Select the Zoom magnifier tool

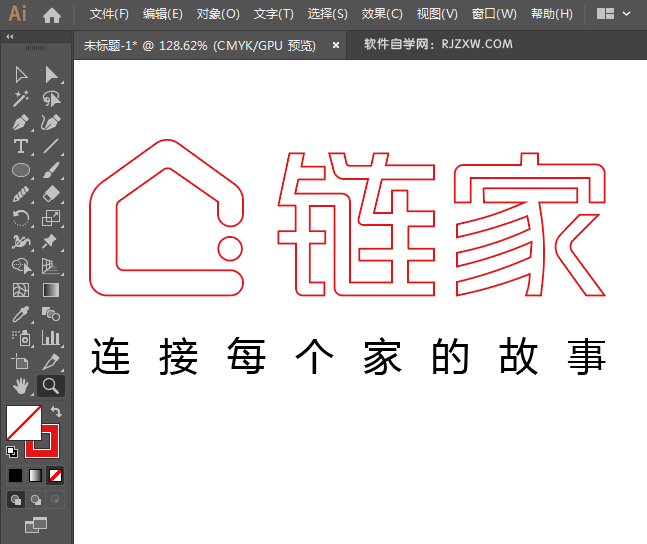tap(51, 386)
